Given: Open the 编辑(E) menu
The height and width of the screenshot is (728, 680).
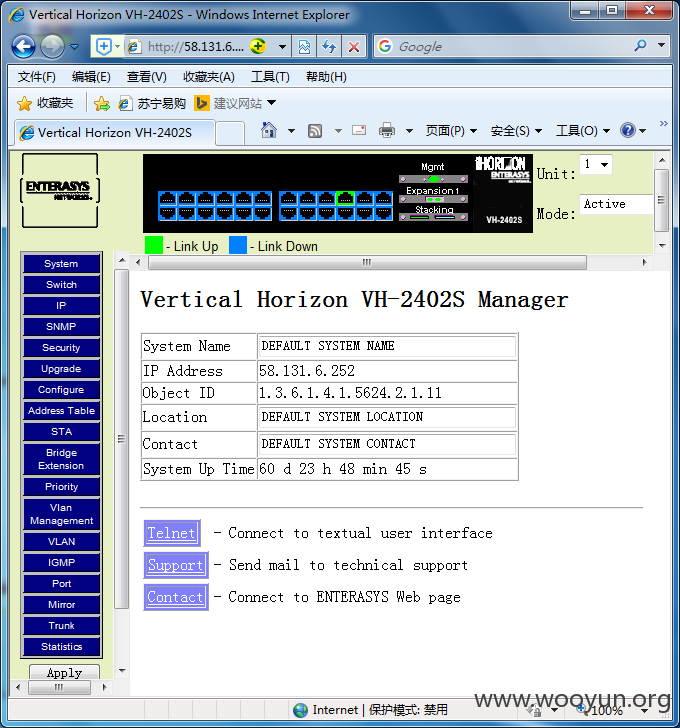Looking at the screenshot, I should point(91,77).
